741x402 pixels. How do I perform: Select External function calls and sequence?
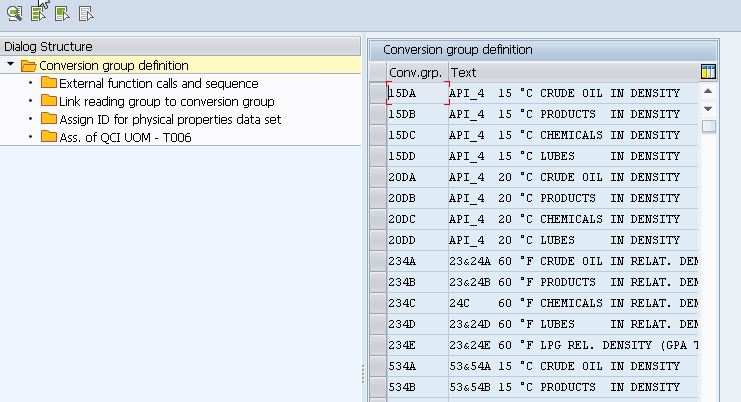[x=159, y=84]
